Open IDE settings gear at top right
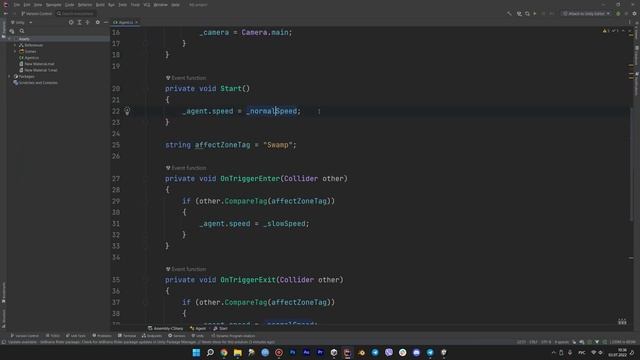This screenshot has height=360, width=640. [x=634, y=13]
